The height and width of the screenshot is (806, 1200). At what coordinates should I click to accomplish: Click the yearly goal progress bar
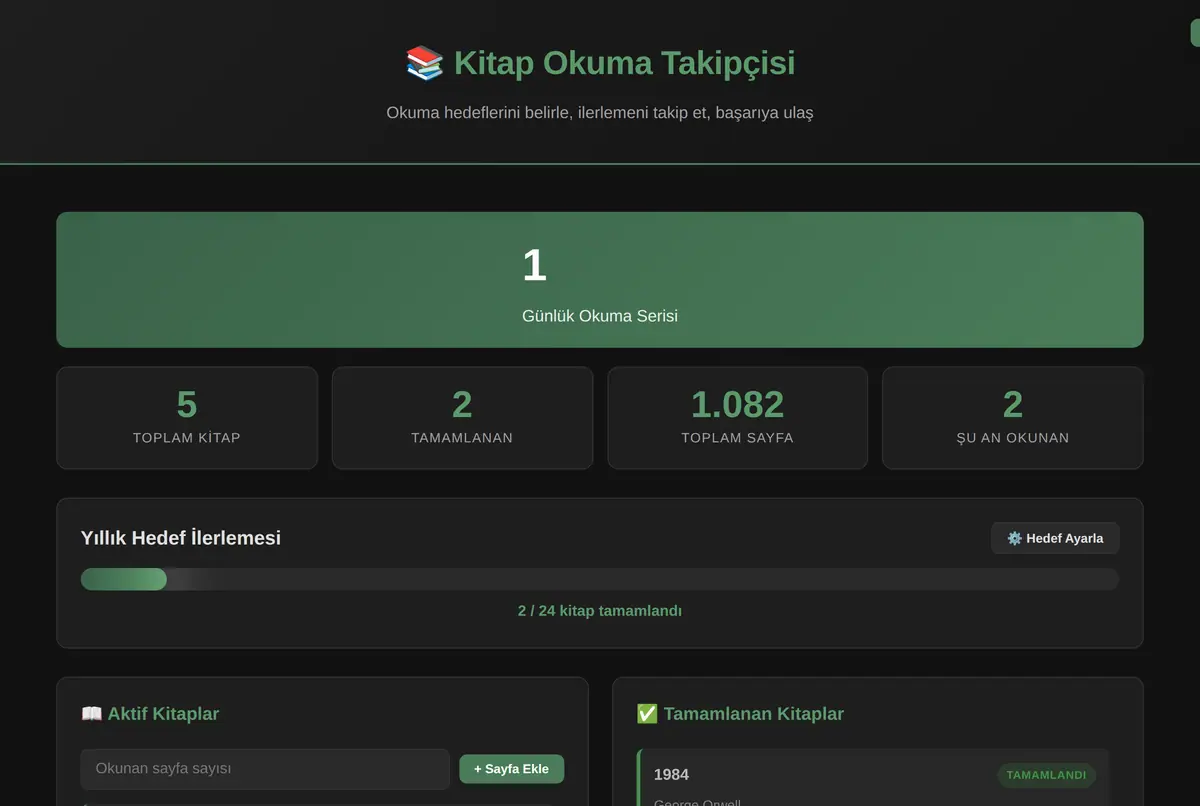click(x=600, y=579)
